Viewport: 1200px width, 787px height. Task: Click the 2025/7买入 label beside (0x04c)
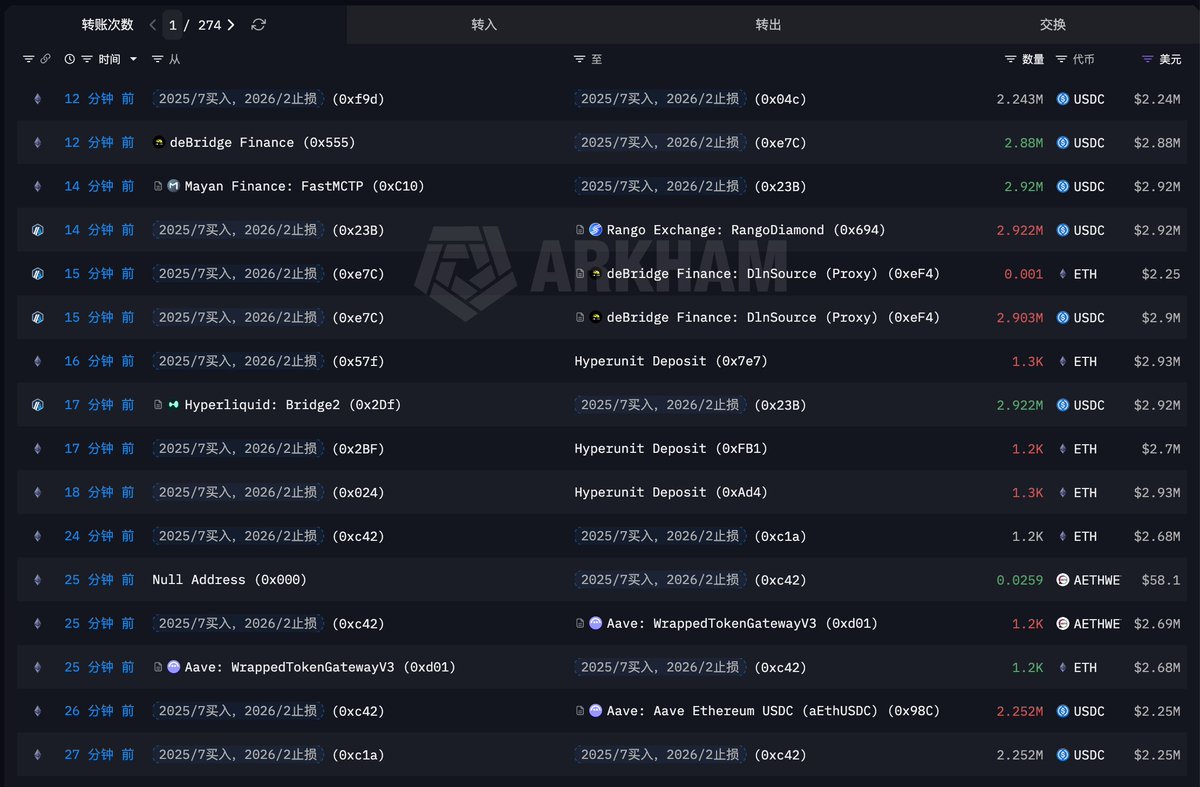pos(660,99)
